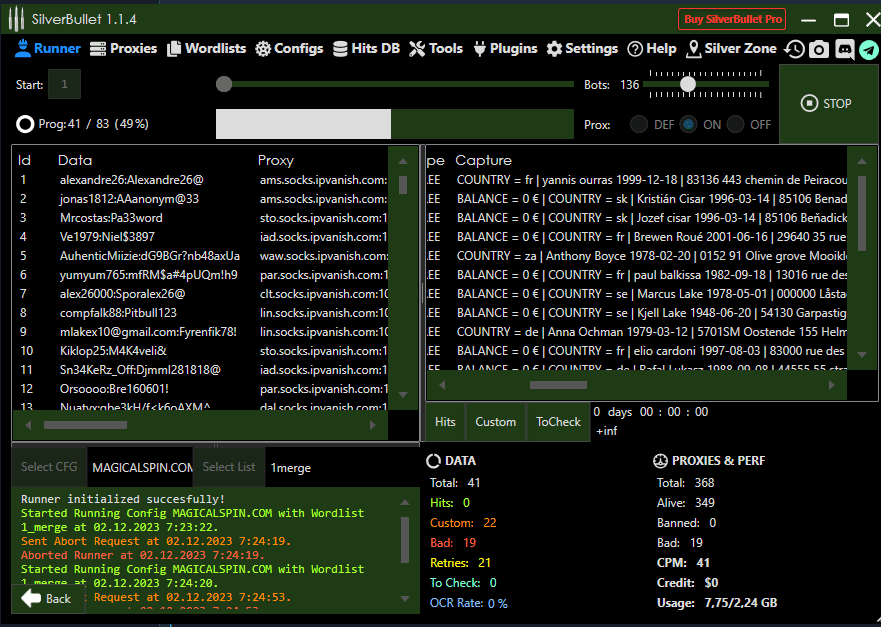
Task: Click the Select CFG button
Action: 49,467
